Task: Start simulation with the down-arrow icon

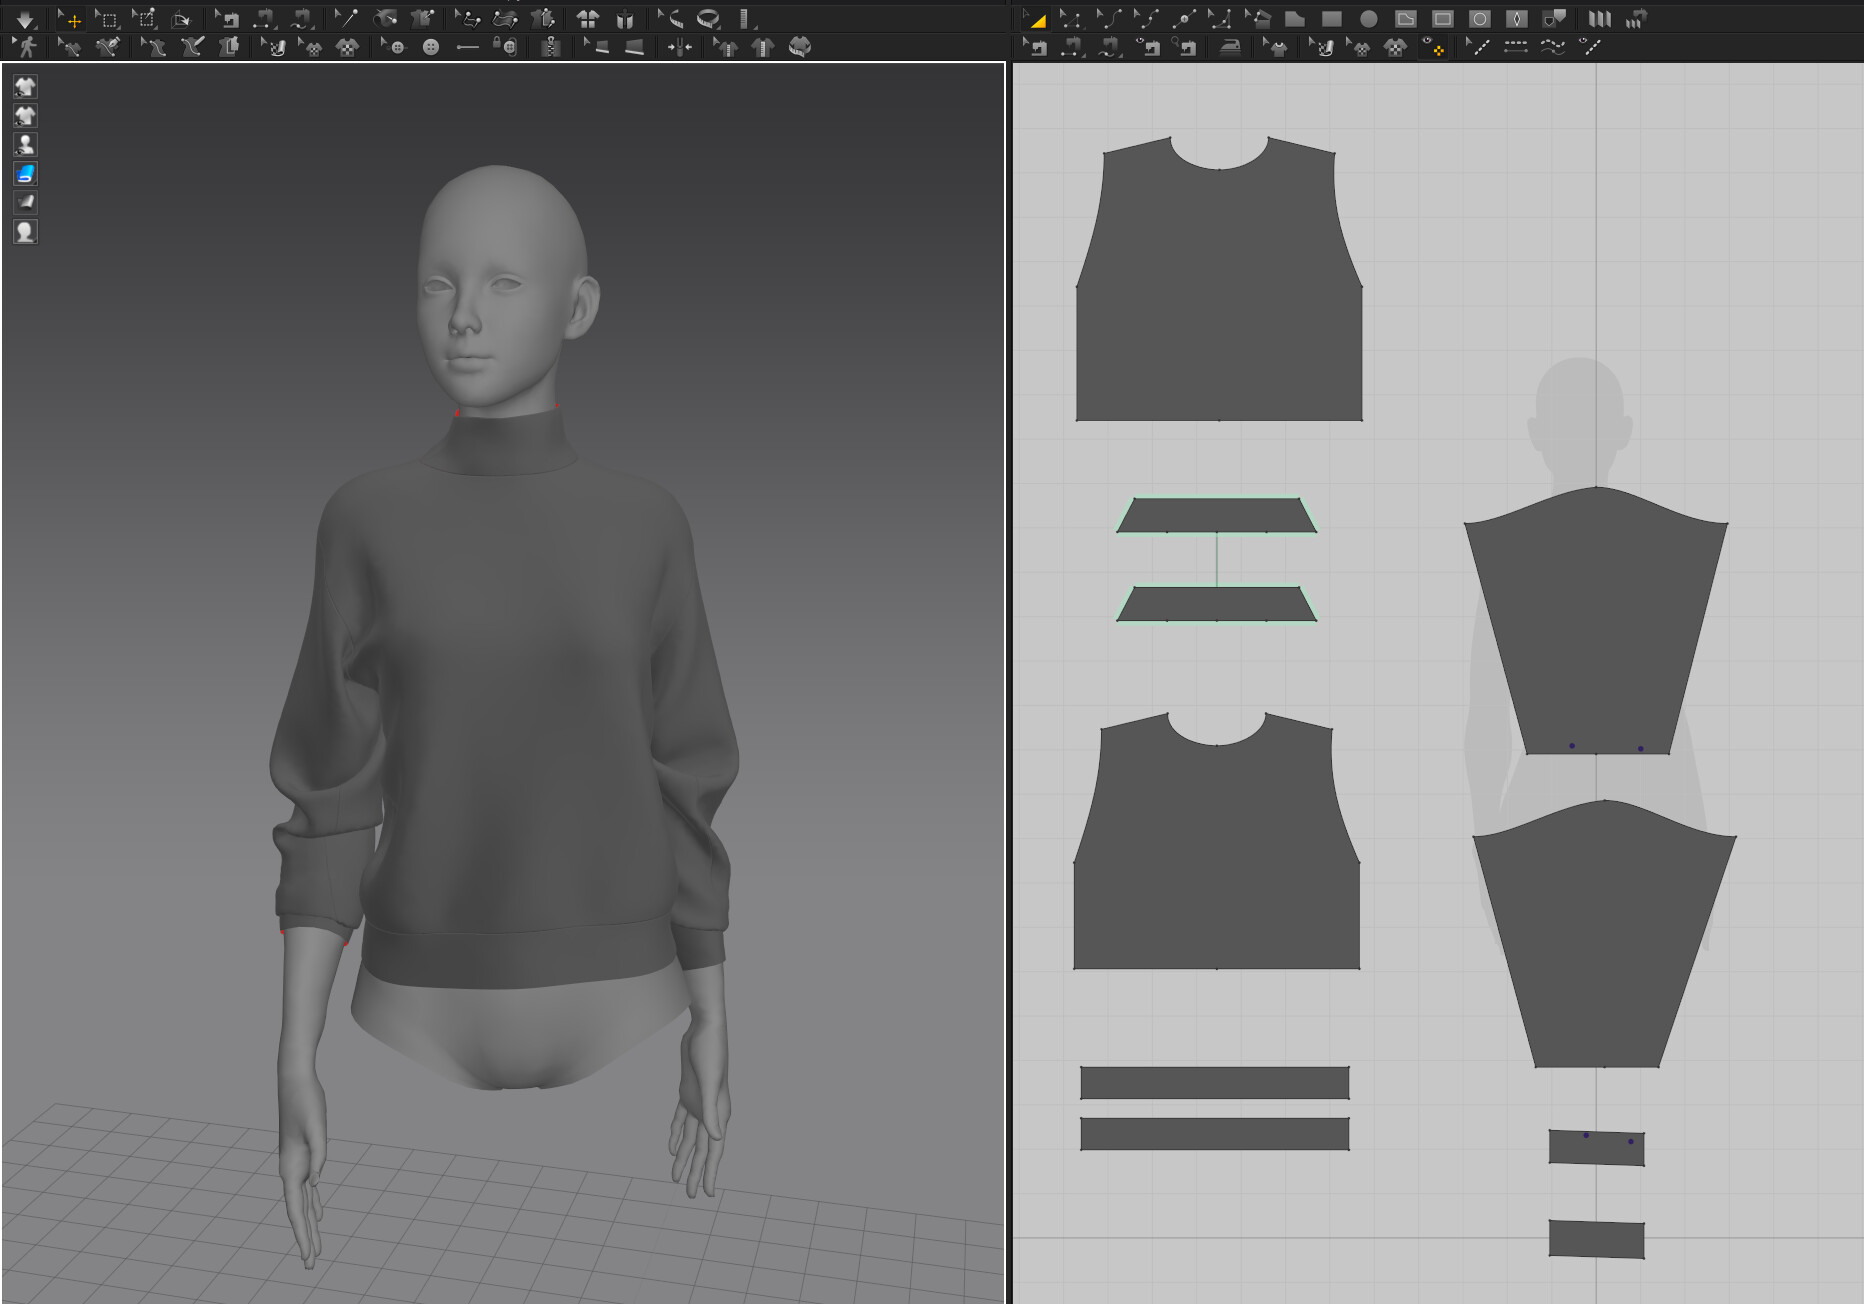Action: coord(25,19)
